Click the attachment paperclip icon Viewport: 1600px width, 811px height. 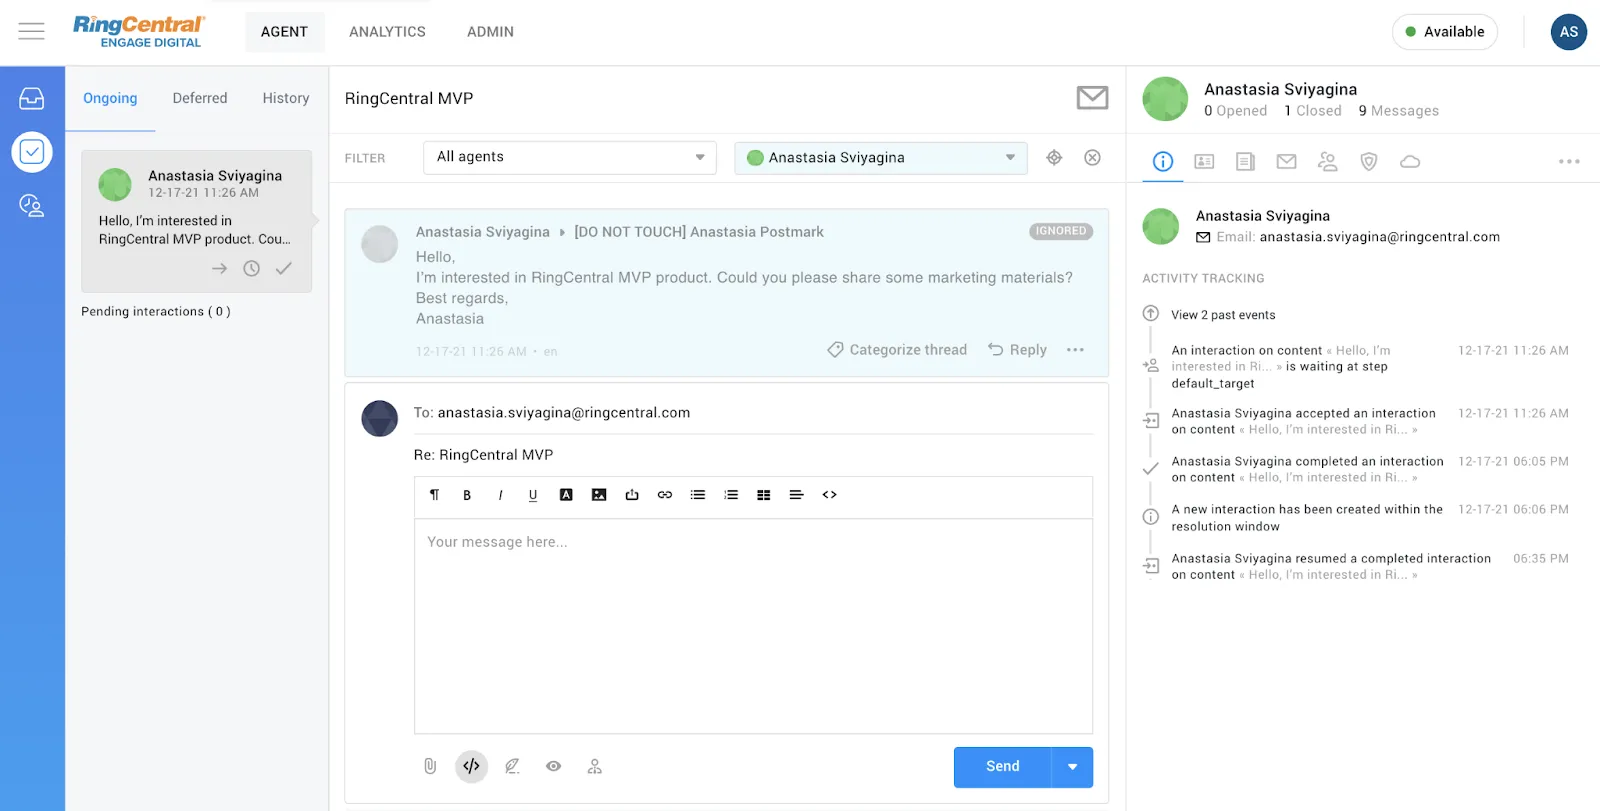(x=430, y=766)
